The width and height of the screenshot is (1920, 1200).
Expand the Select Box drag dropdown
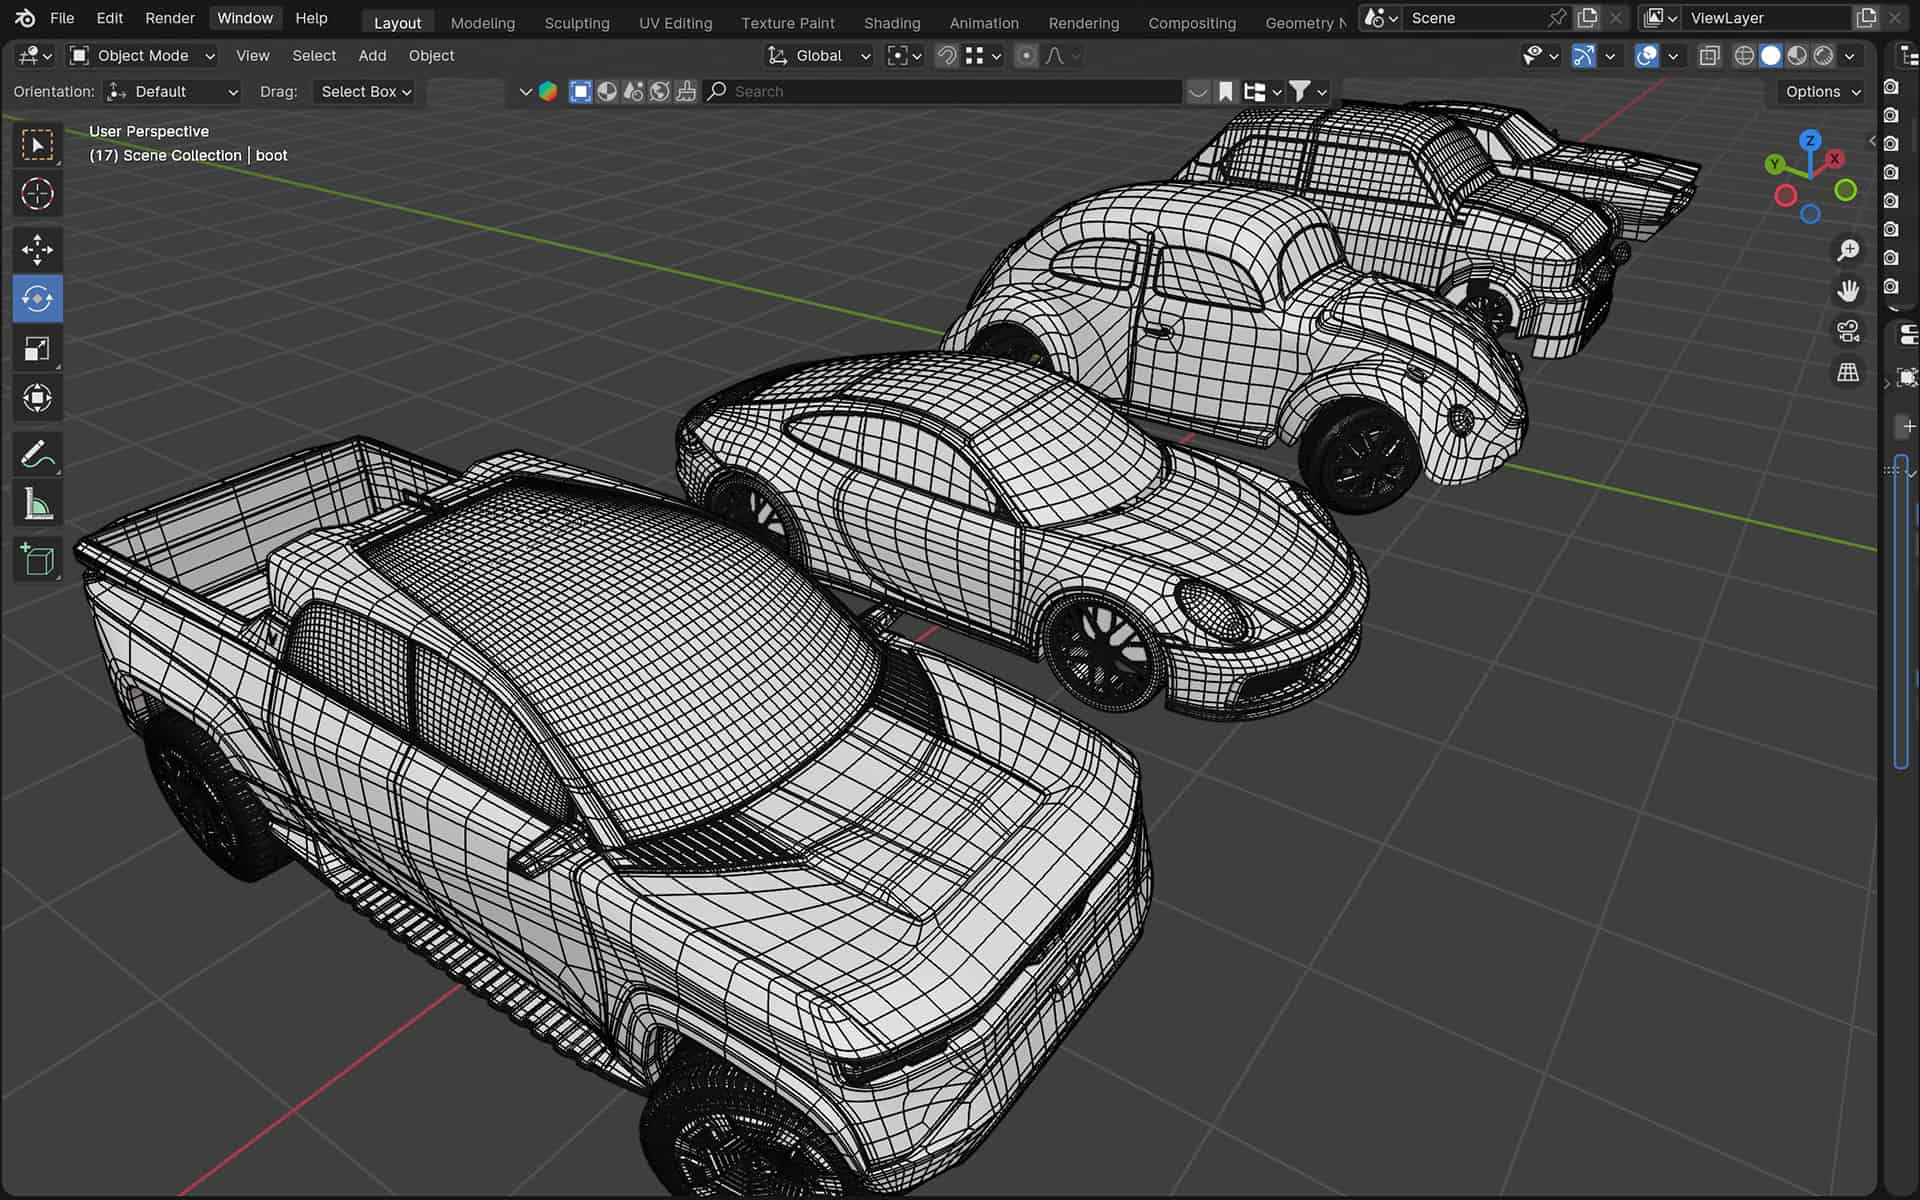click(365, 91)
